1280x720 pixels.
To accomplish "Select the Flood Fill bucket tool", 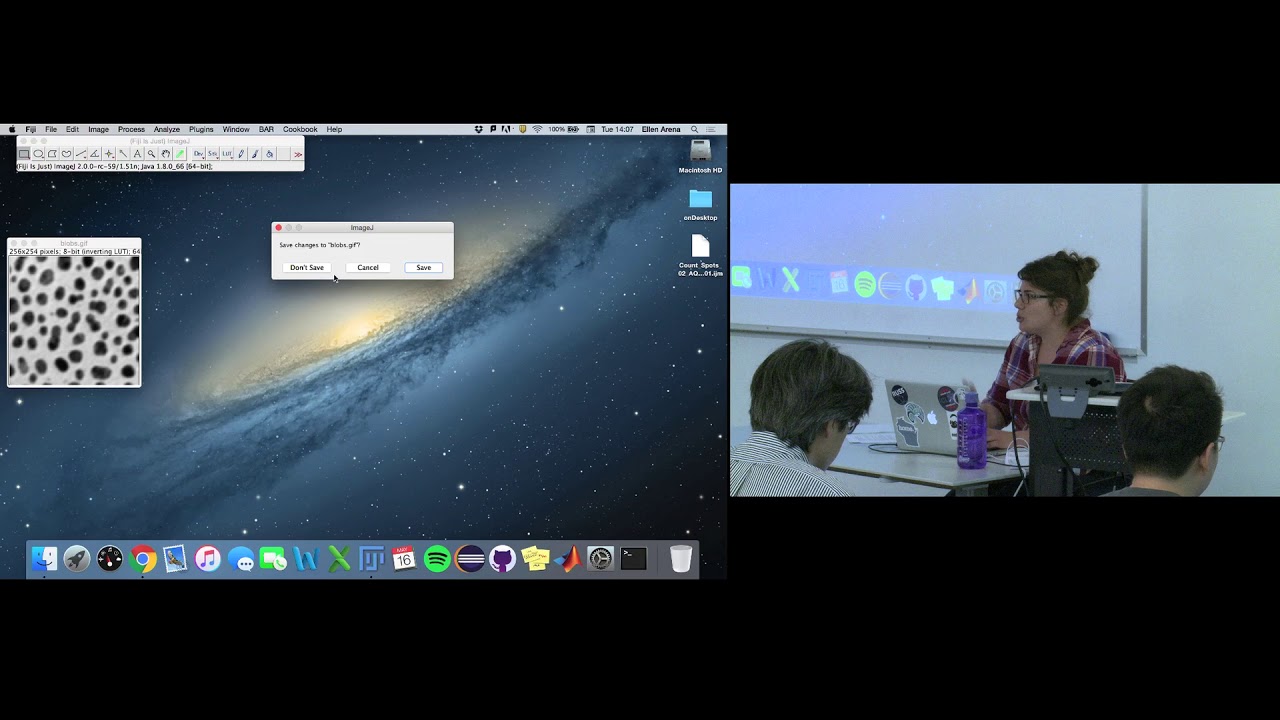I will pyautogui.click(x=269, y=154).
